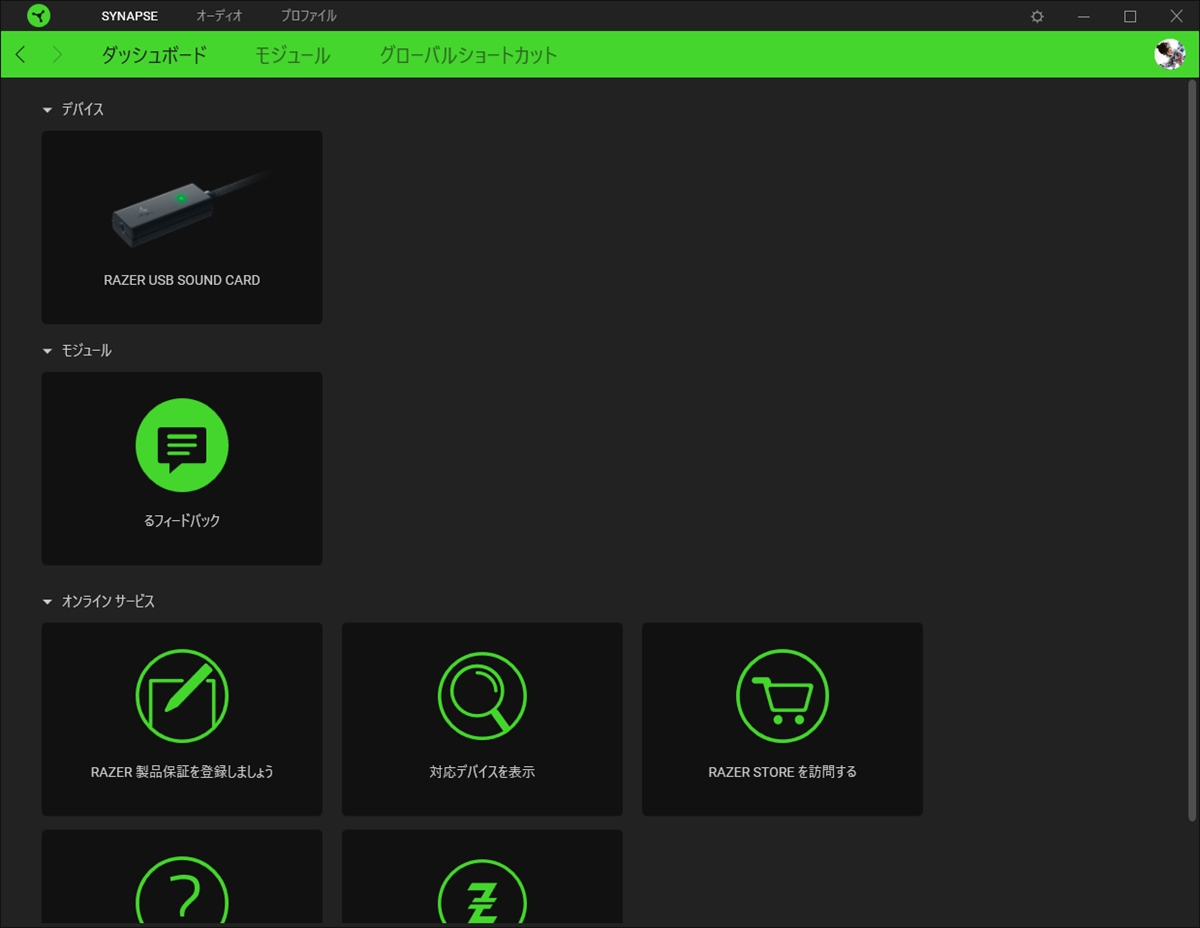1200x928 pixels.
Task: Collapse the オンライン サービス section
Action: click(x=47, y=602)
